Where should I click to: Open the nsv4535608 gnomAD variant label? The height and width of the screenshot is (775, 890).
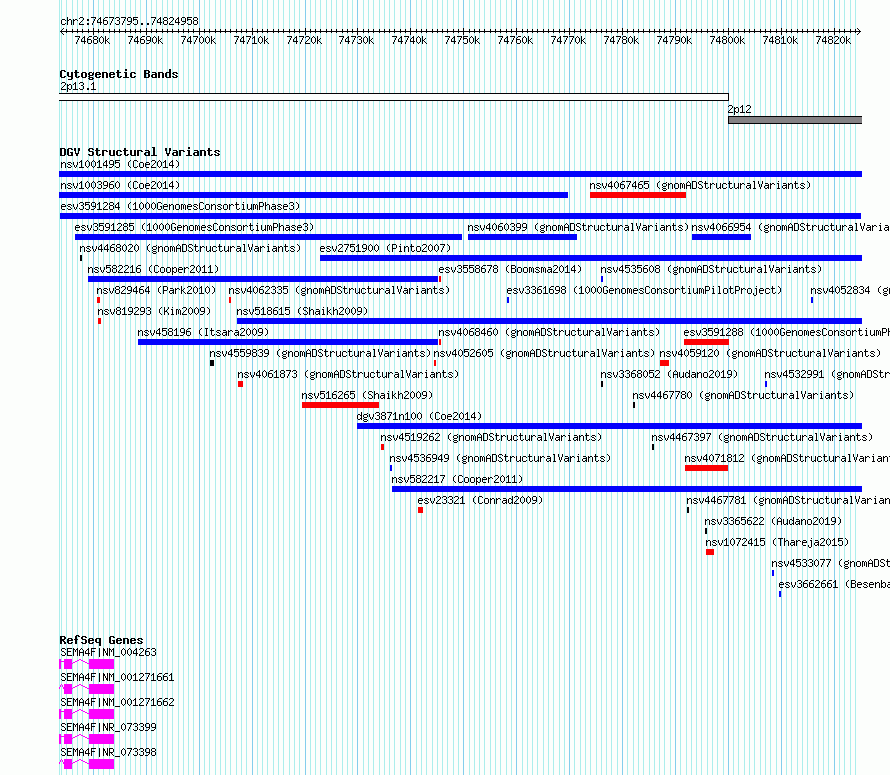(711, 270)
